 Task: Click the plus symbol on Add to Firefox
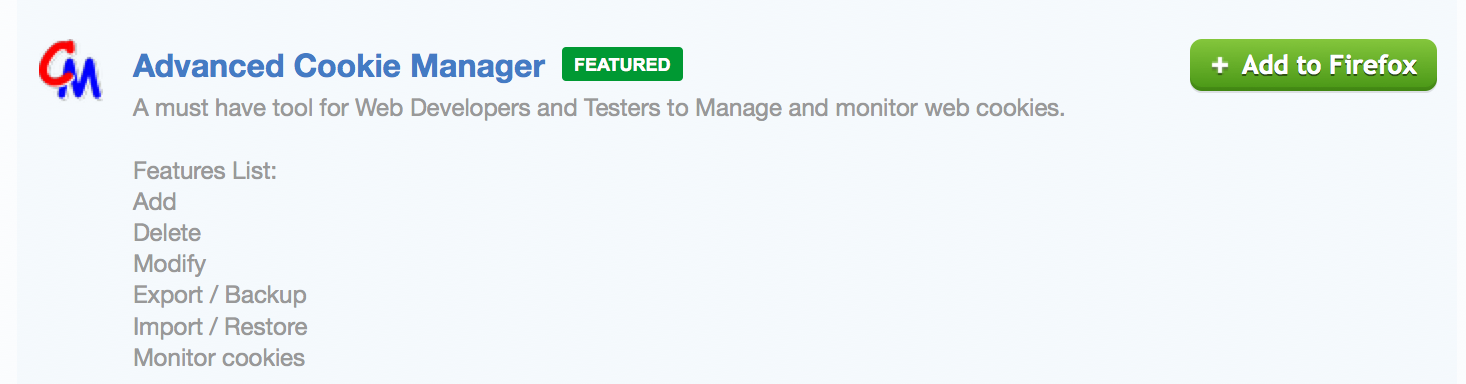[x=1218, y=65]
